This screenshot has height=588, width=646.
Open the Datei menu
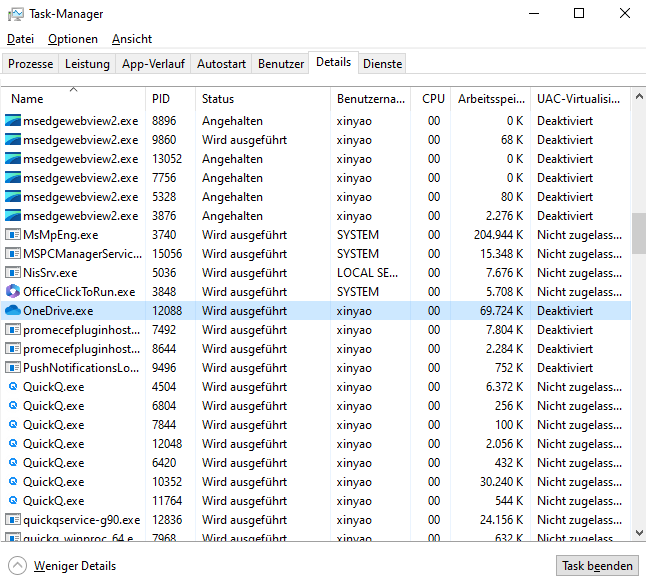tap(20, 39)
